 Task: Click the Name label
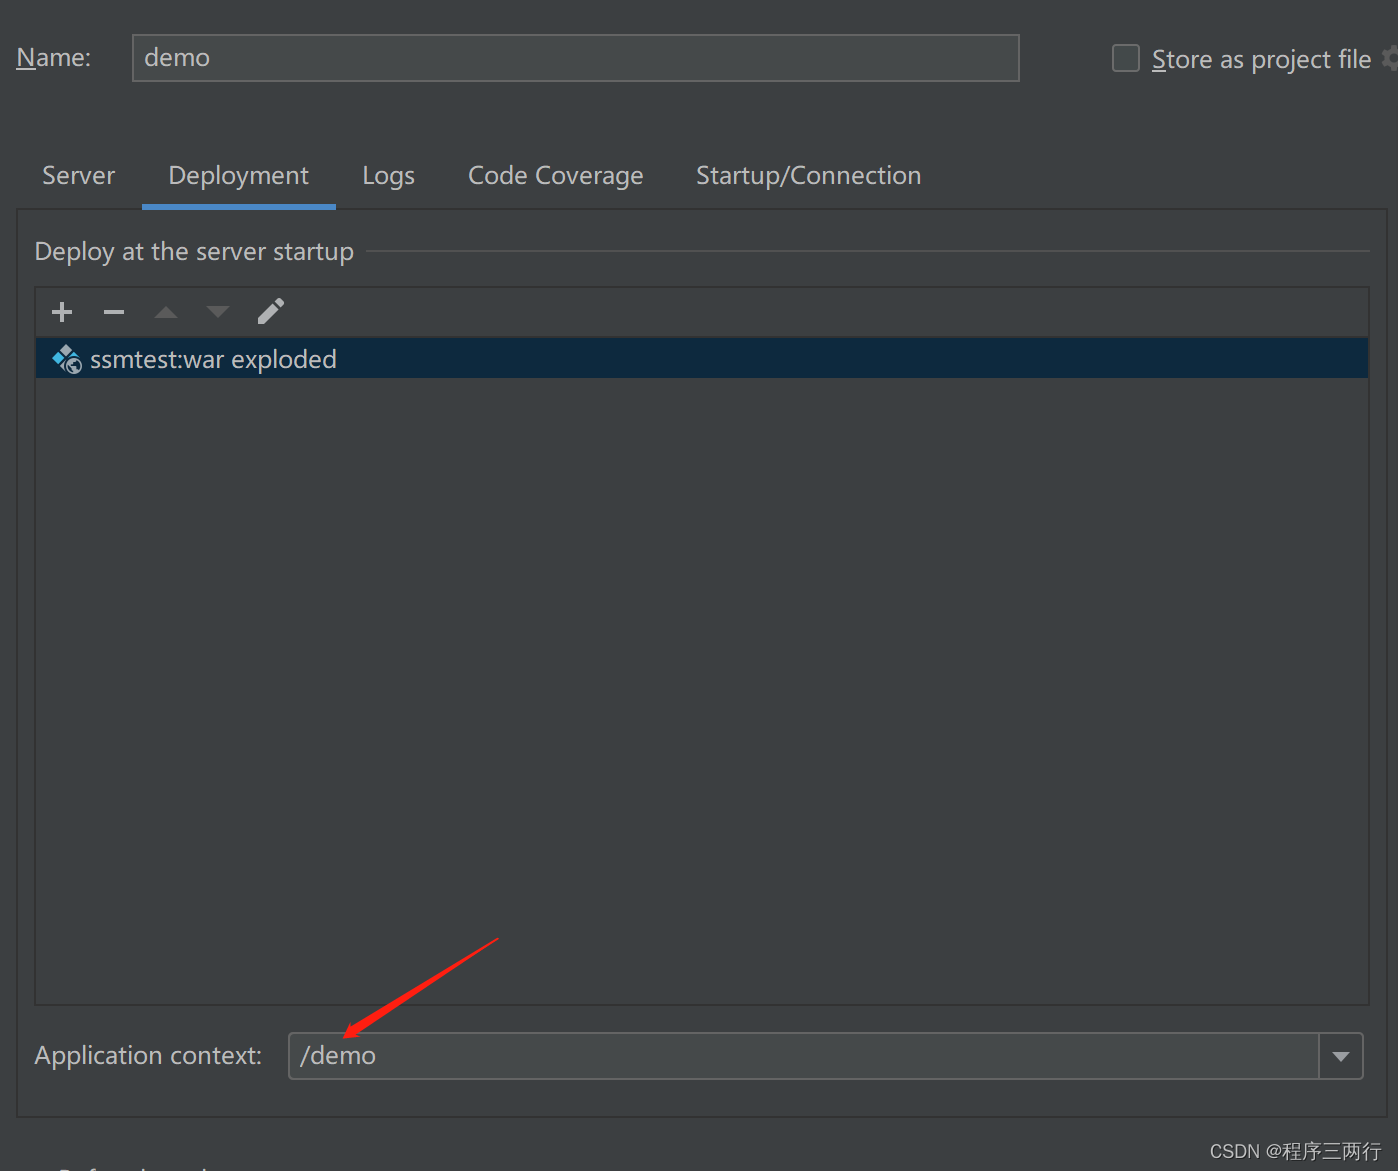click(54, 58)
